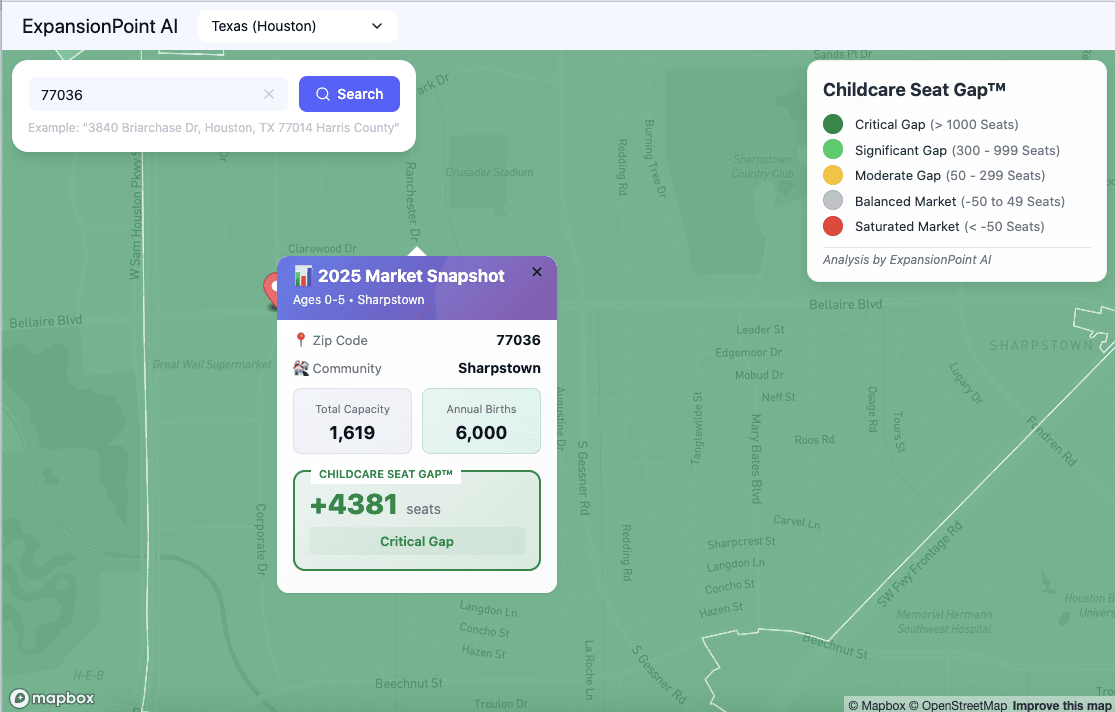Clear the zip code search field
Screen dimensions: 1115x712
pyautogui.click(x=269, y=94)
